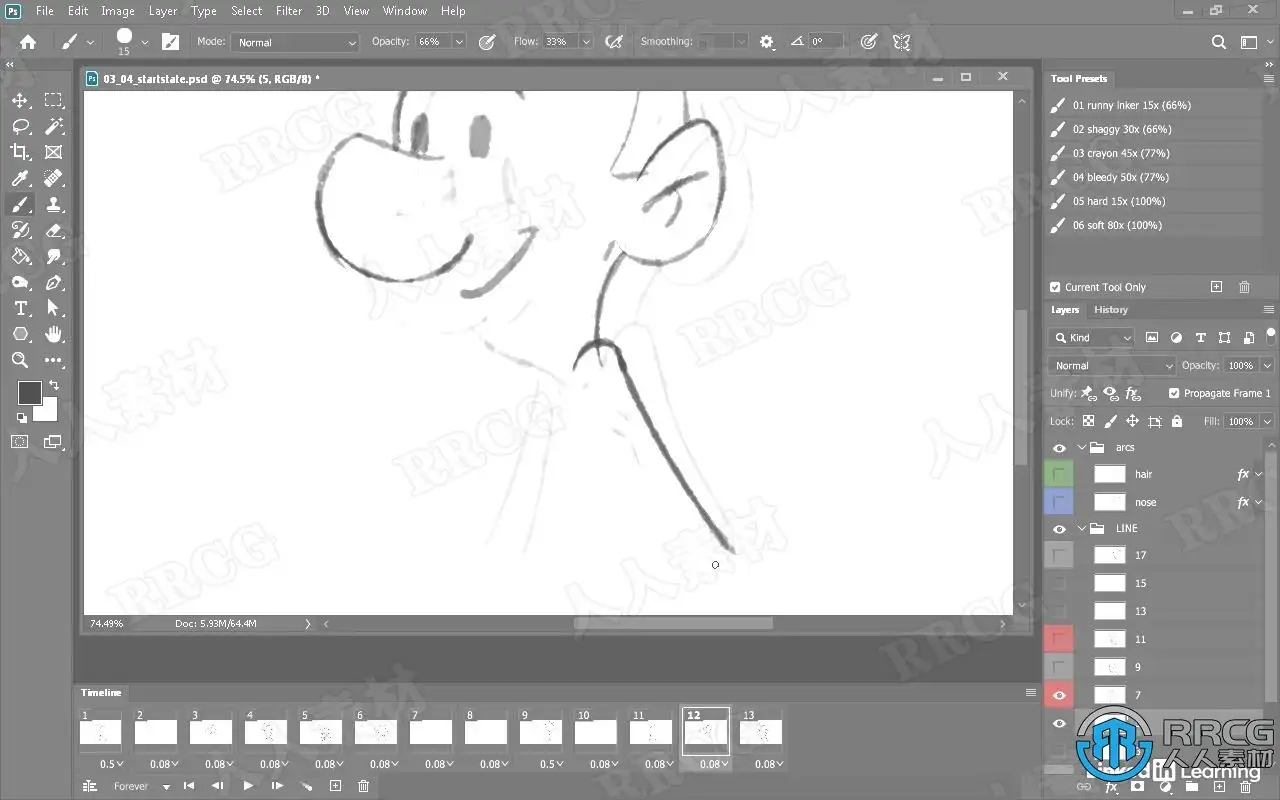Open the Filter menu
Screen dimensions: 1280x800
pos(289,11)
